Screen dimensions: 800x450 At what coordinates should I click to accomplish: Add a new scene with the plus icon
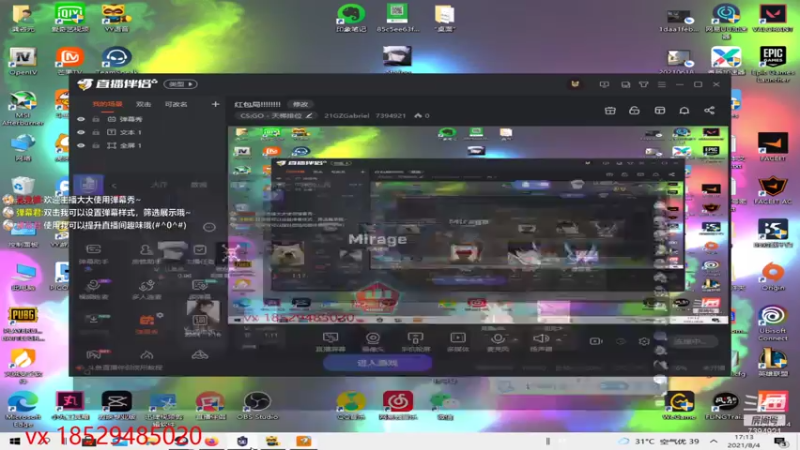click(215, 104)
